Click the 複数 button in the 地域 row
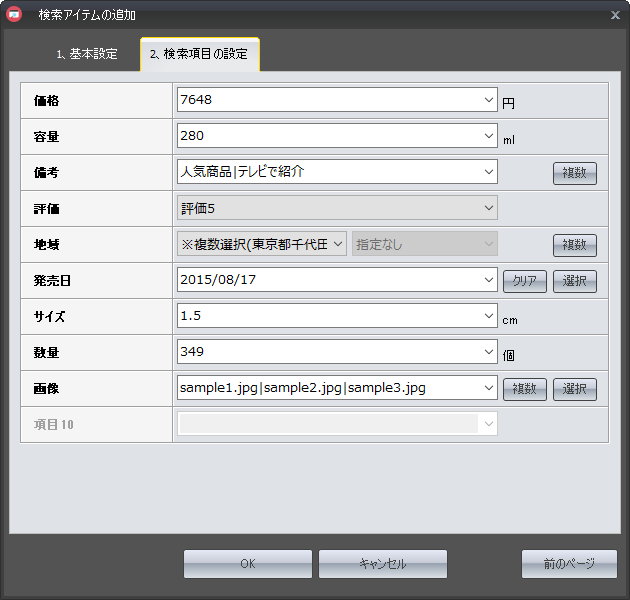The height and width of the screenshot is (600, 630). pyautogui.click(x=574, y=245)
